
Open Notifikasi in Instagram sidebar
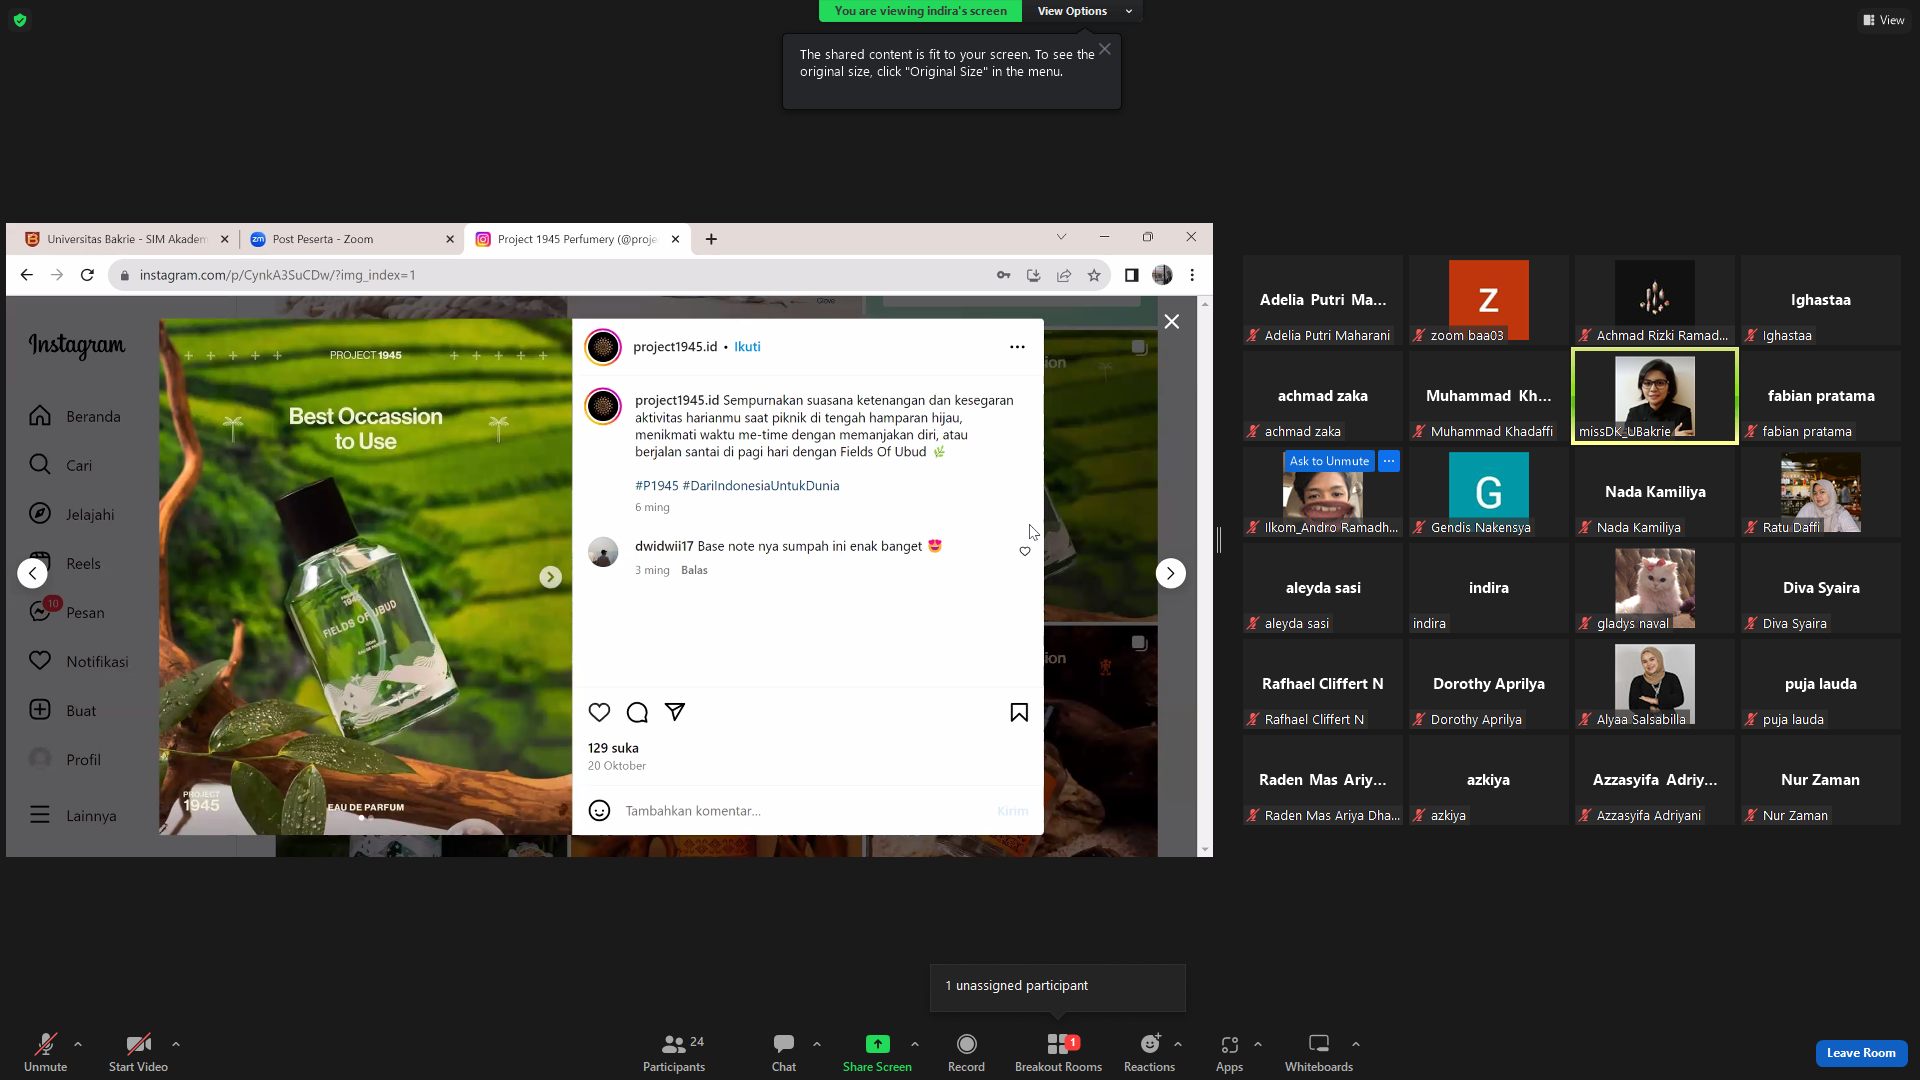tap(79, 661)
